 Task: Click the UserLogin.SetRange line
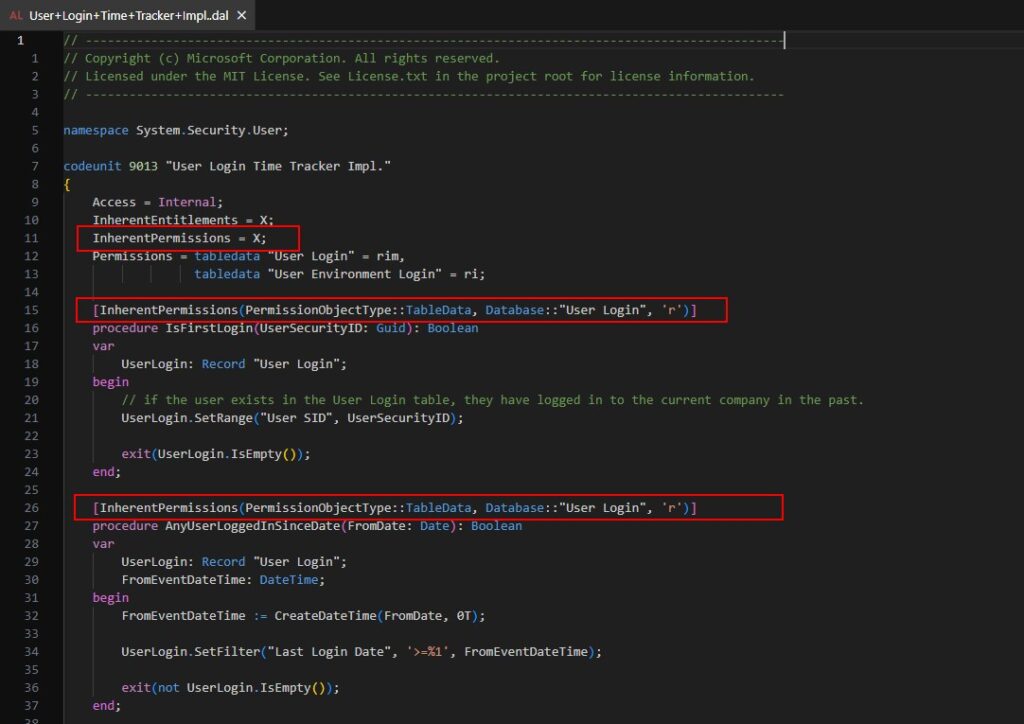[x=292, y=417]
